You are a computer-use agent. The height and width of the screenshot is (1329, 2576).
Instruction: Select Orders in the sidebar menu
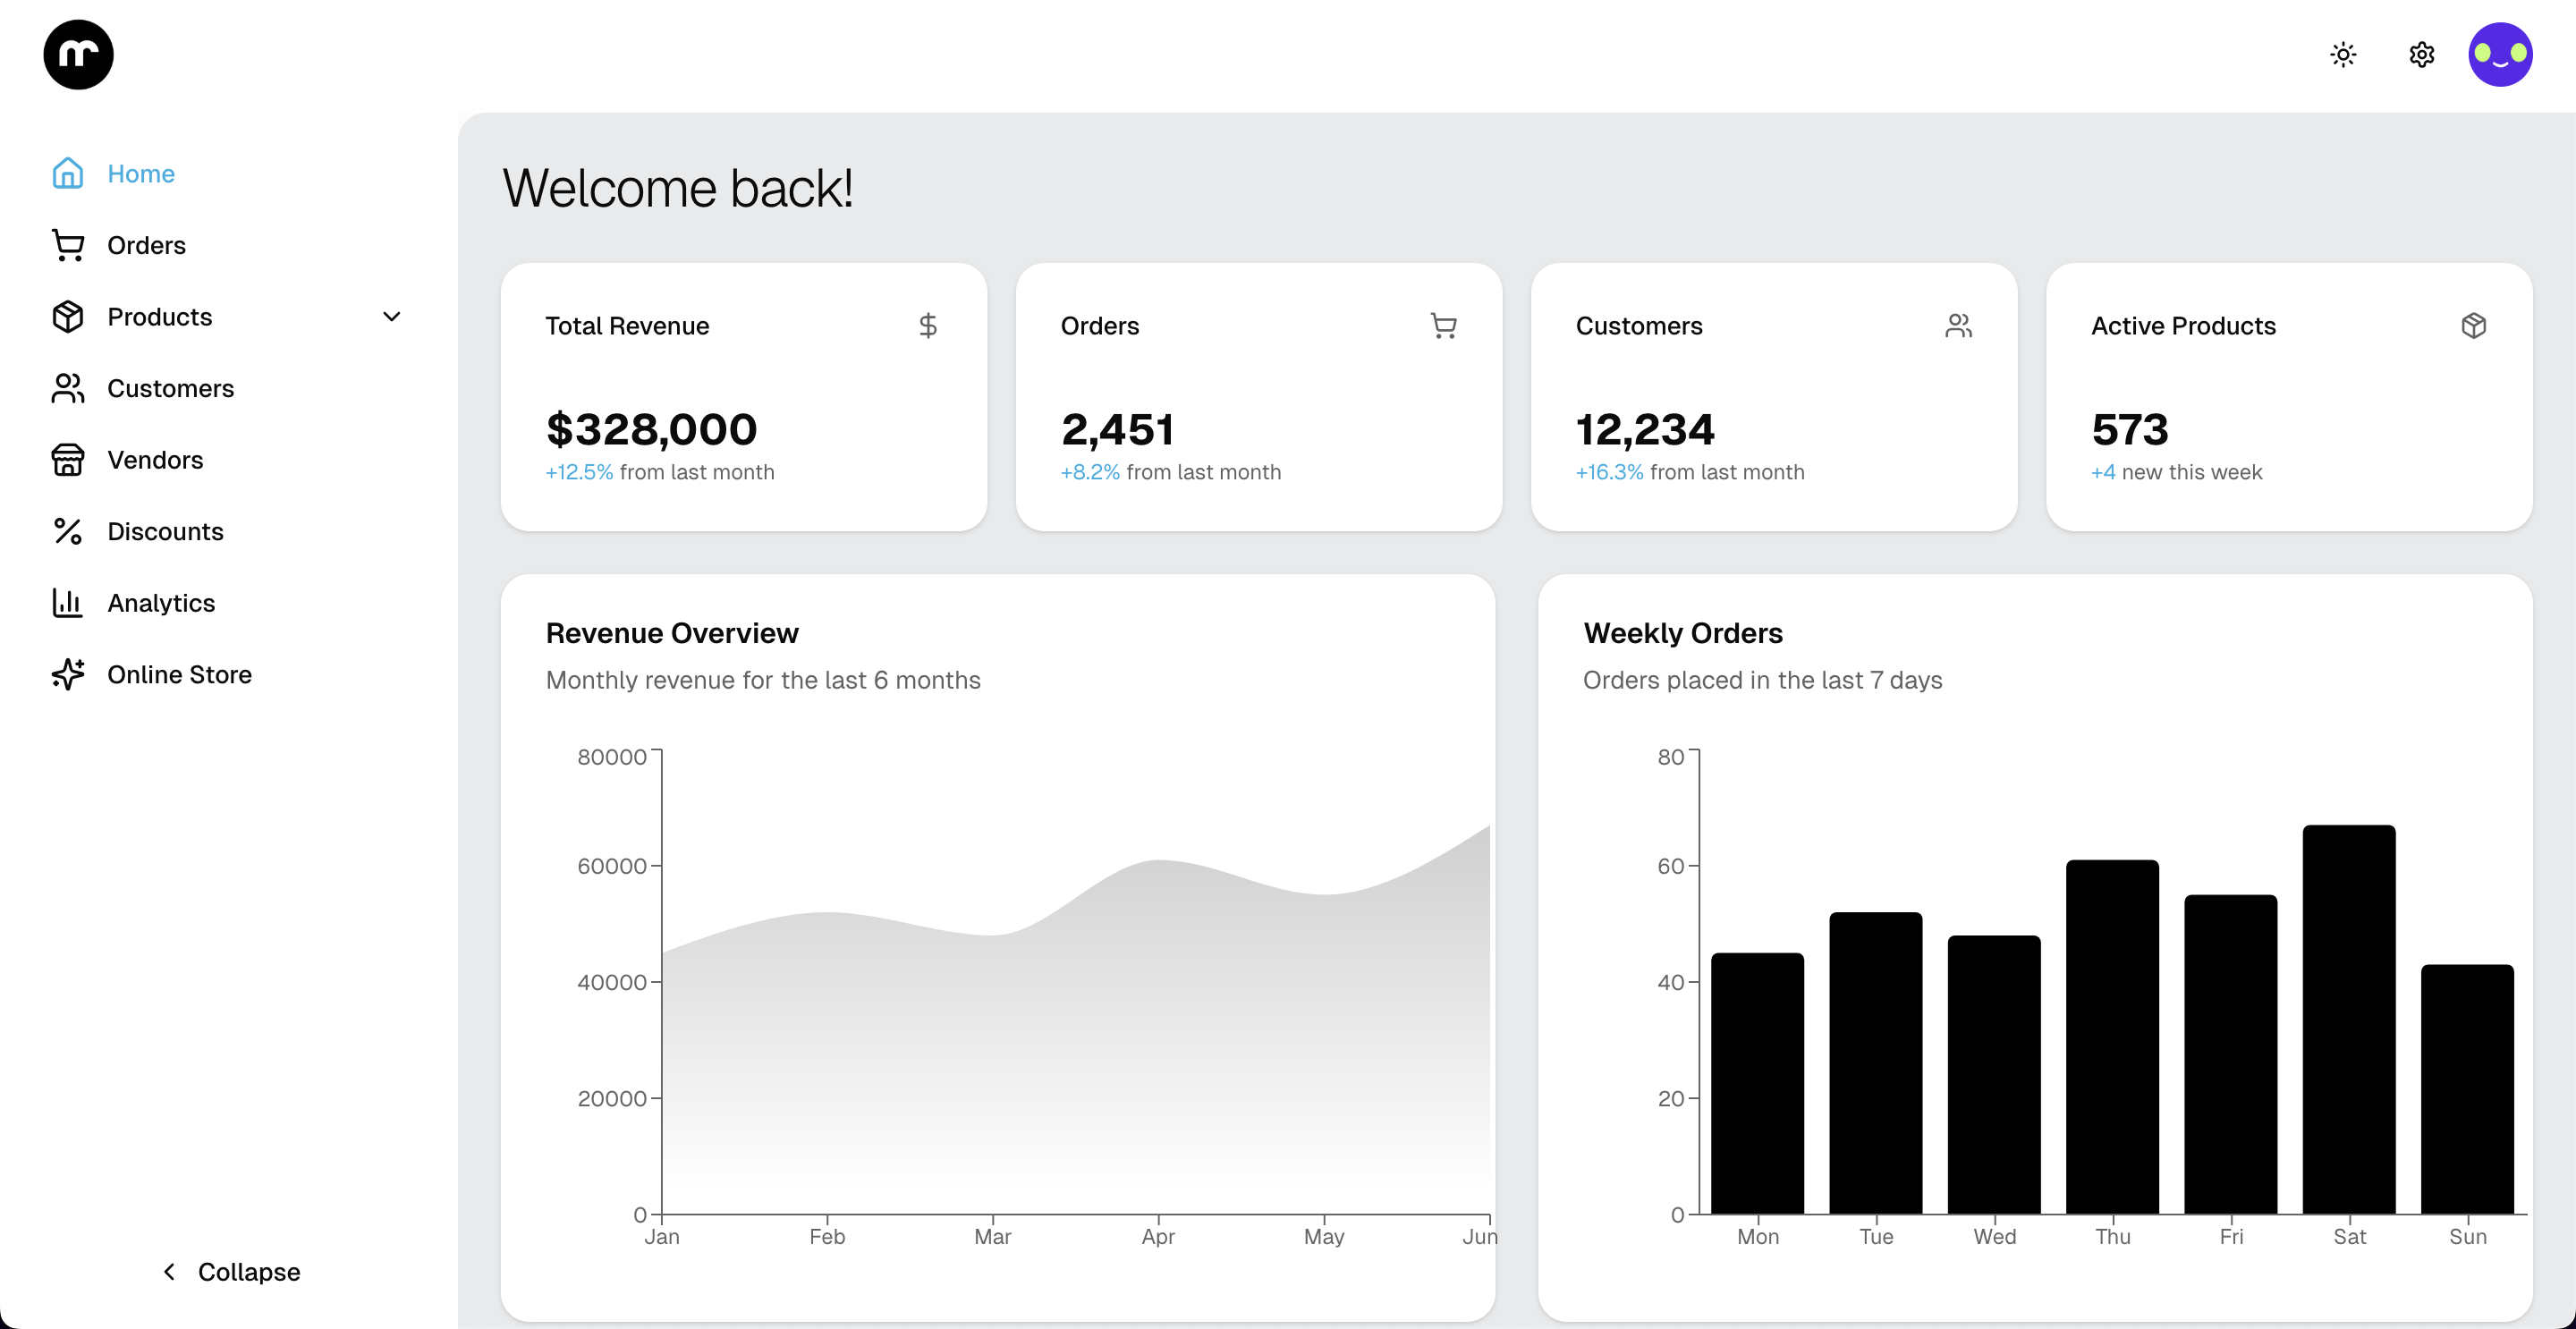[146, 245]
